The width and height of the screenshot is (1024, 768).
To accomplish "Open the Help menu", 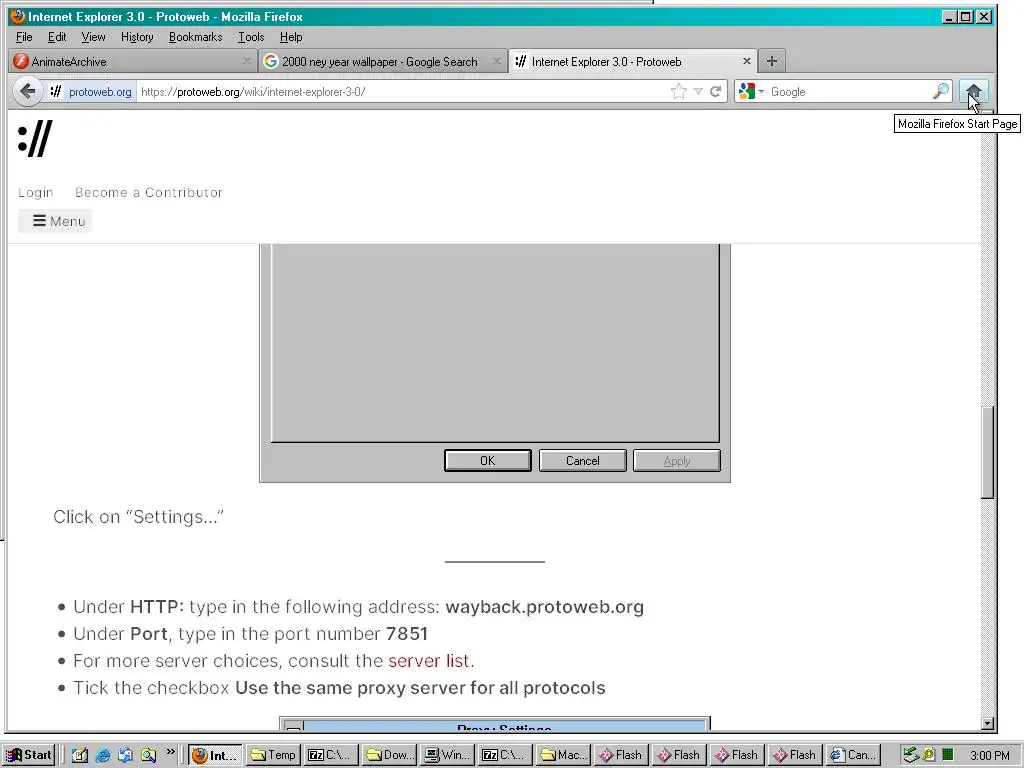I will [x=291, y=37].
